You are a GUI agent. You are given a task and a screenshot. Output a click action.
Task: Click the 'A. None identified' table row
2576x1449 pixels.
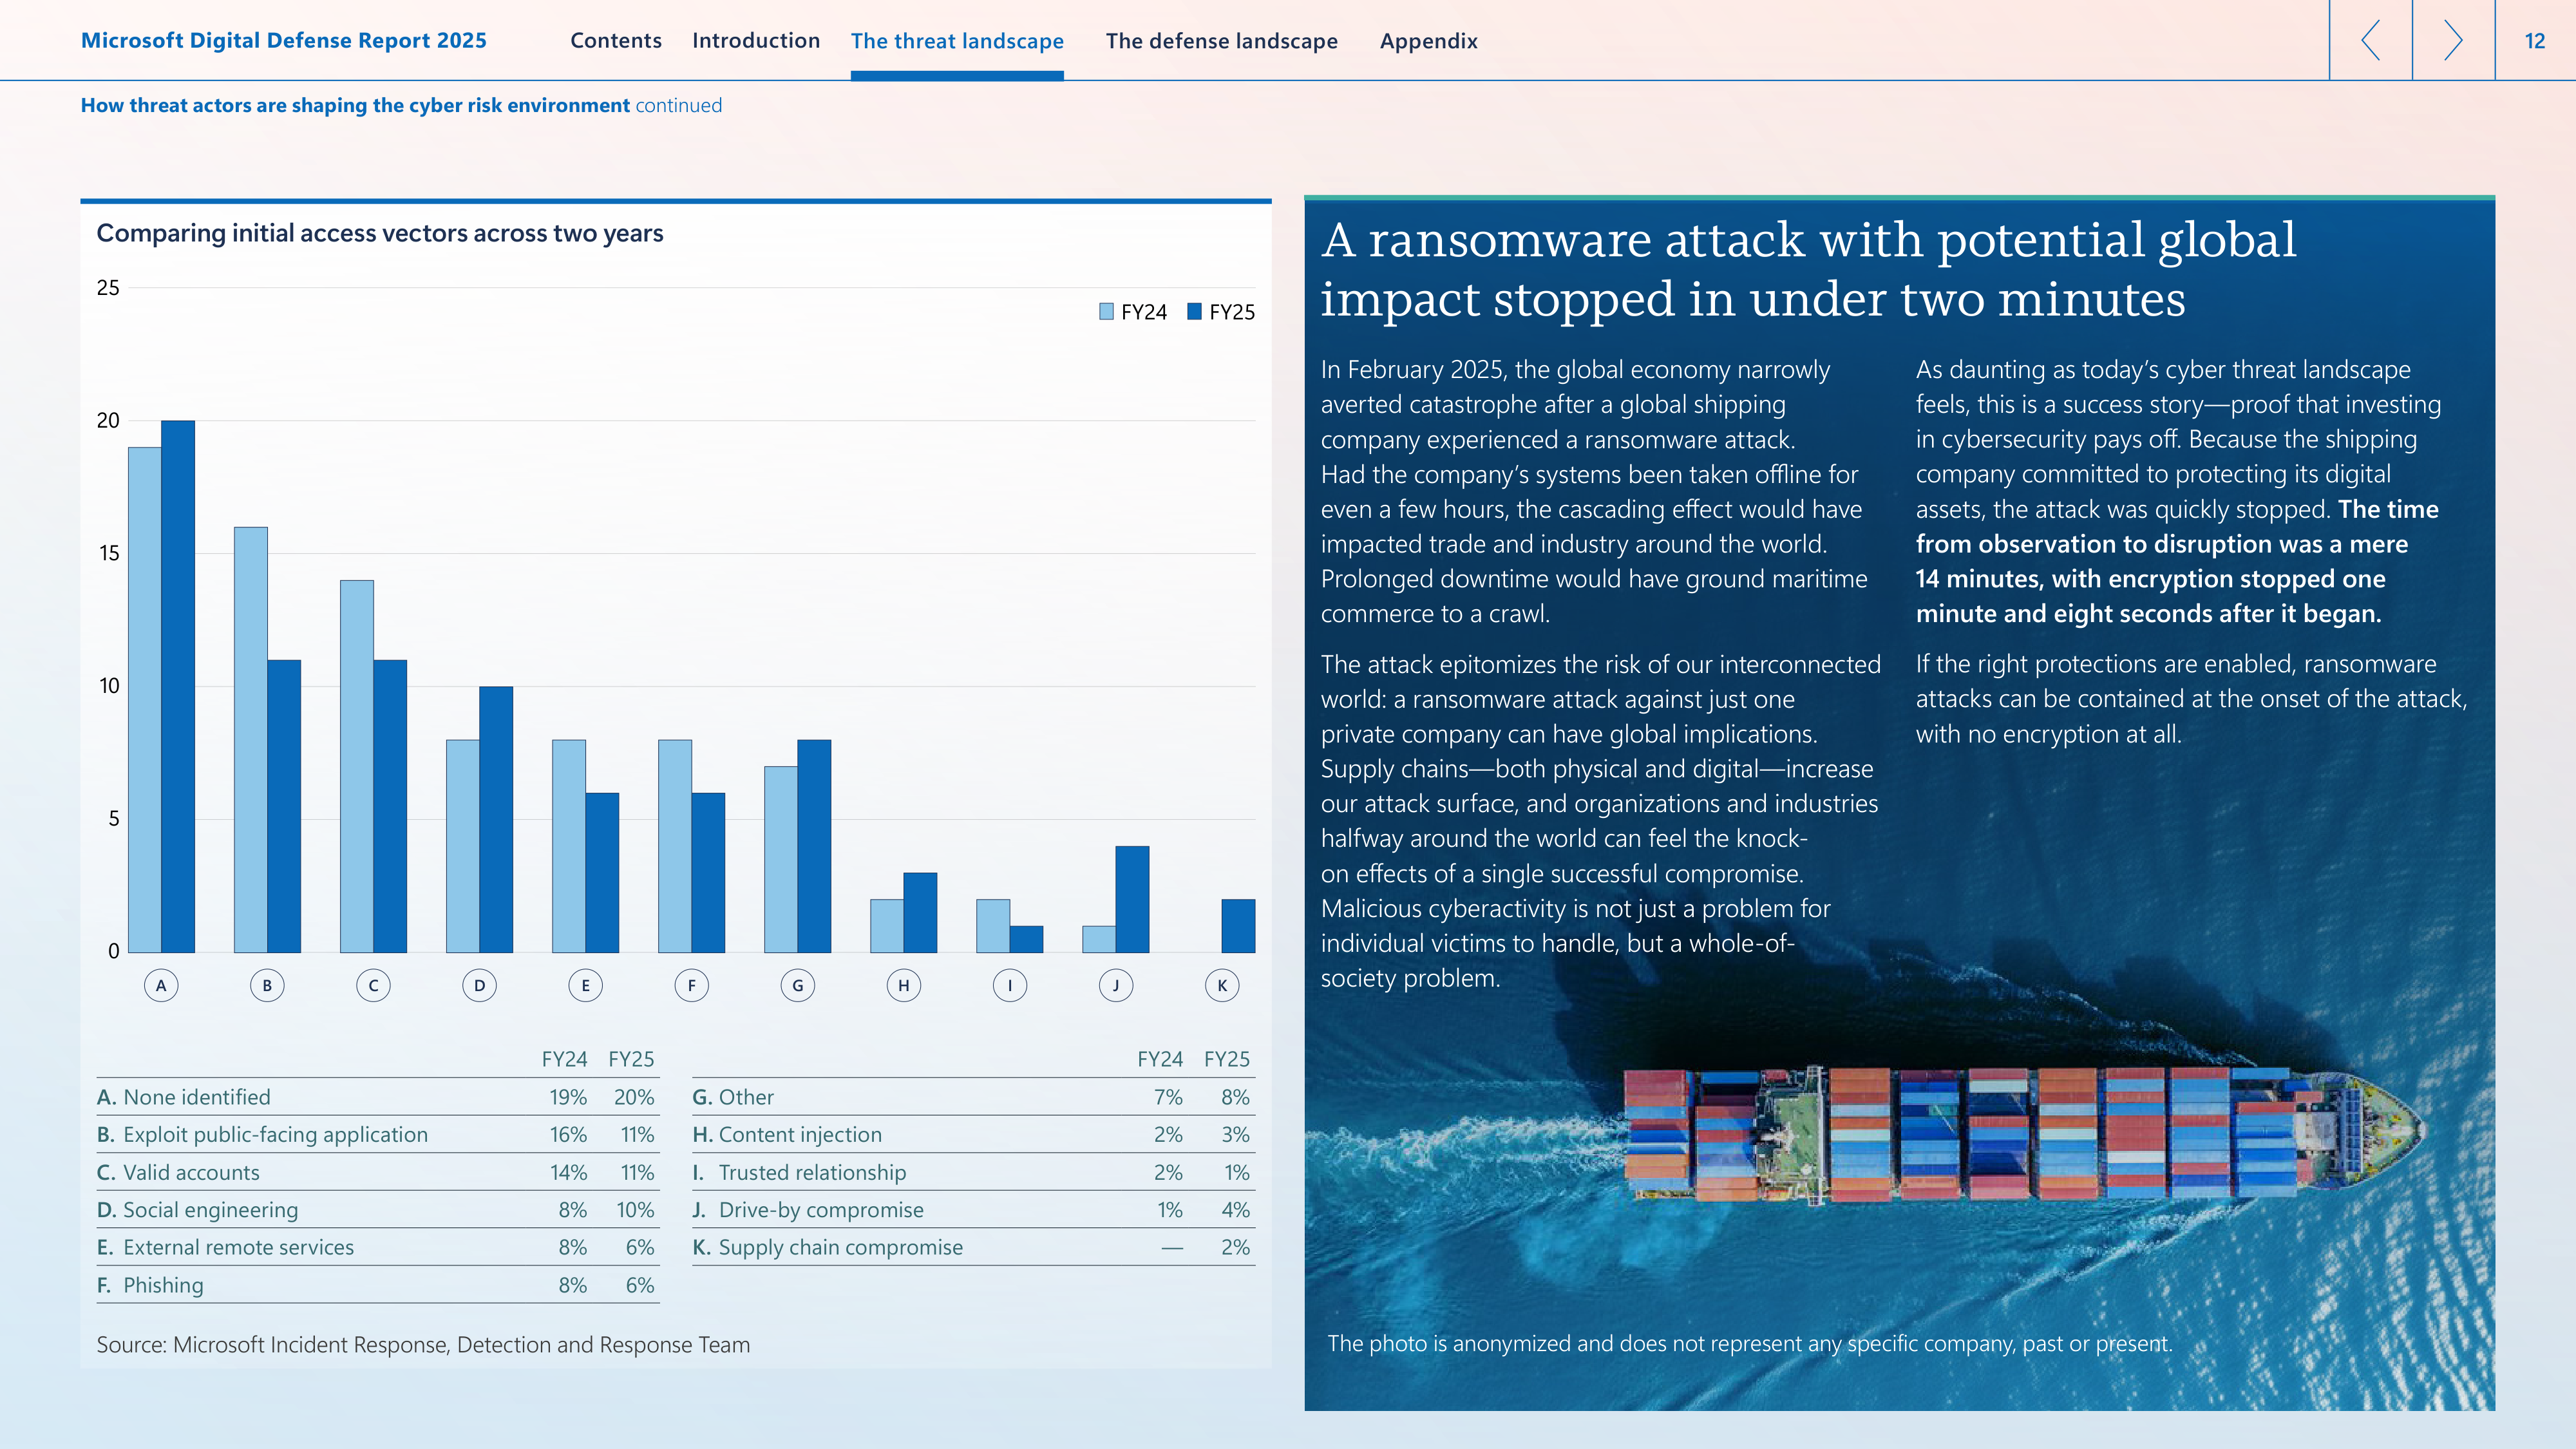tap(377, 1097)
